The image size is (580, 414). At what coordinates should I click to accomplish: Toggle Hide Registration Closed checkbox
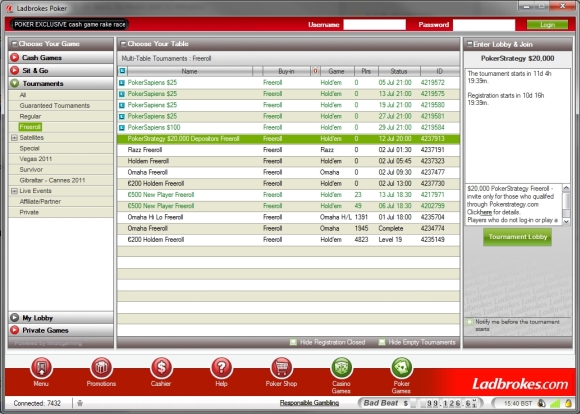point(293,342)
